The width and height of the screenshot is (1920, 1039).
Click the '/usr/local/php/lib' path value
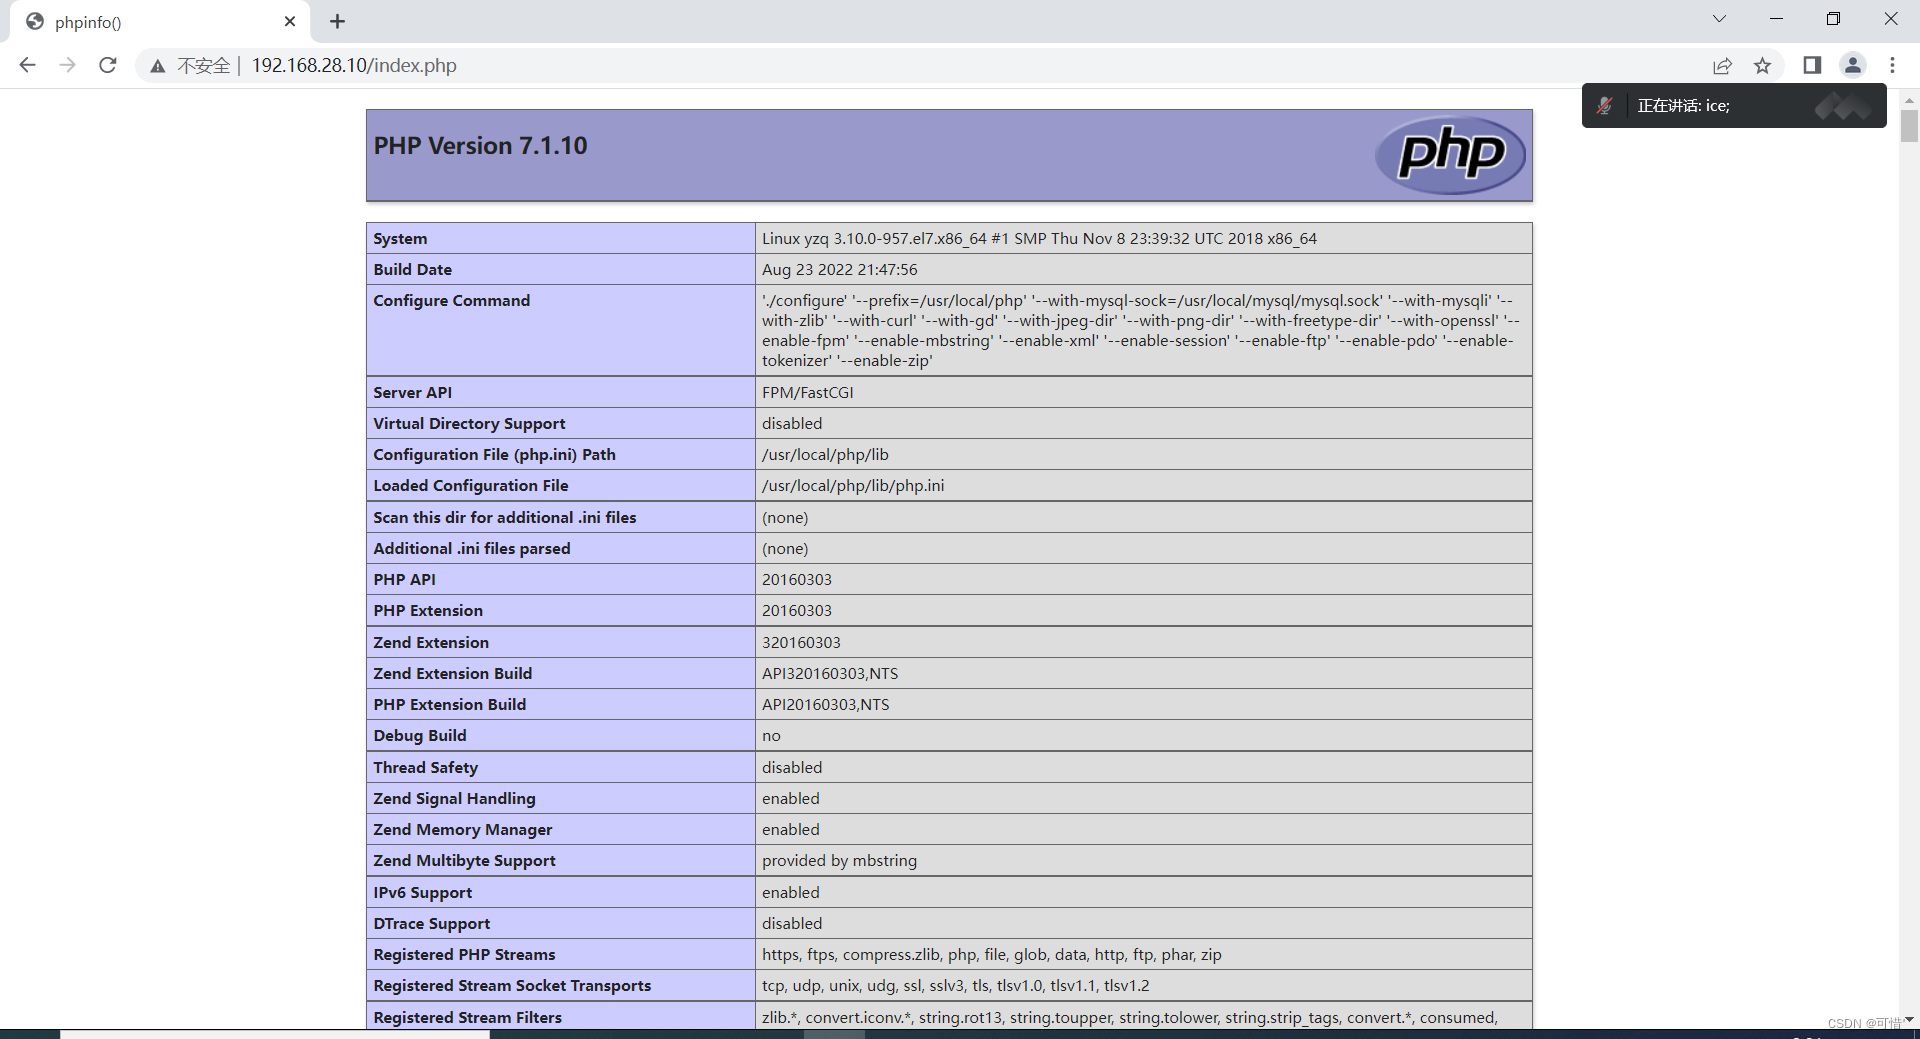click(x=825, y=455)
